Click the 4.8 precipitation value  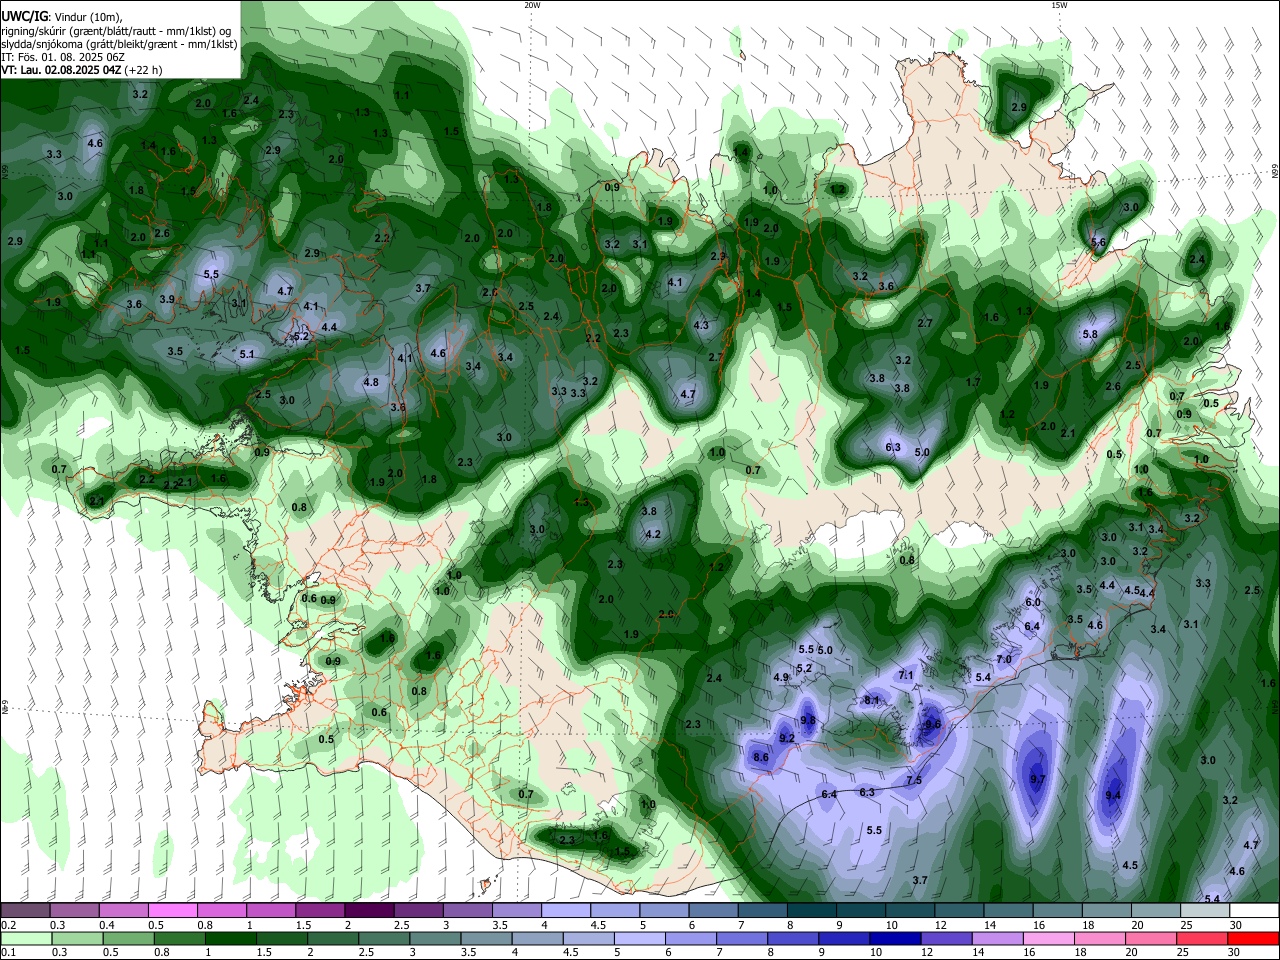click(371, 382)
